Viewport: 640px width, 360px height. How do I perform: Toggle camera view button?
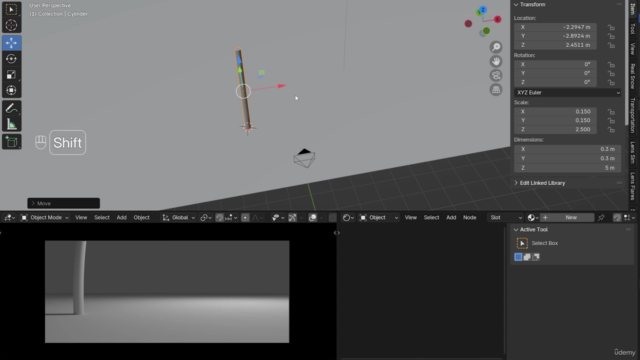coord(496,76)
